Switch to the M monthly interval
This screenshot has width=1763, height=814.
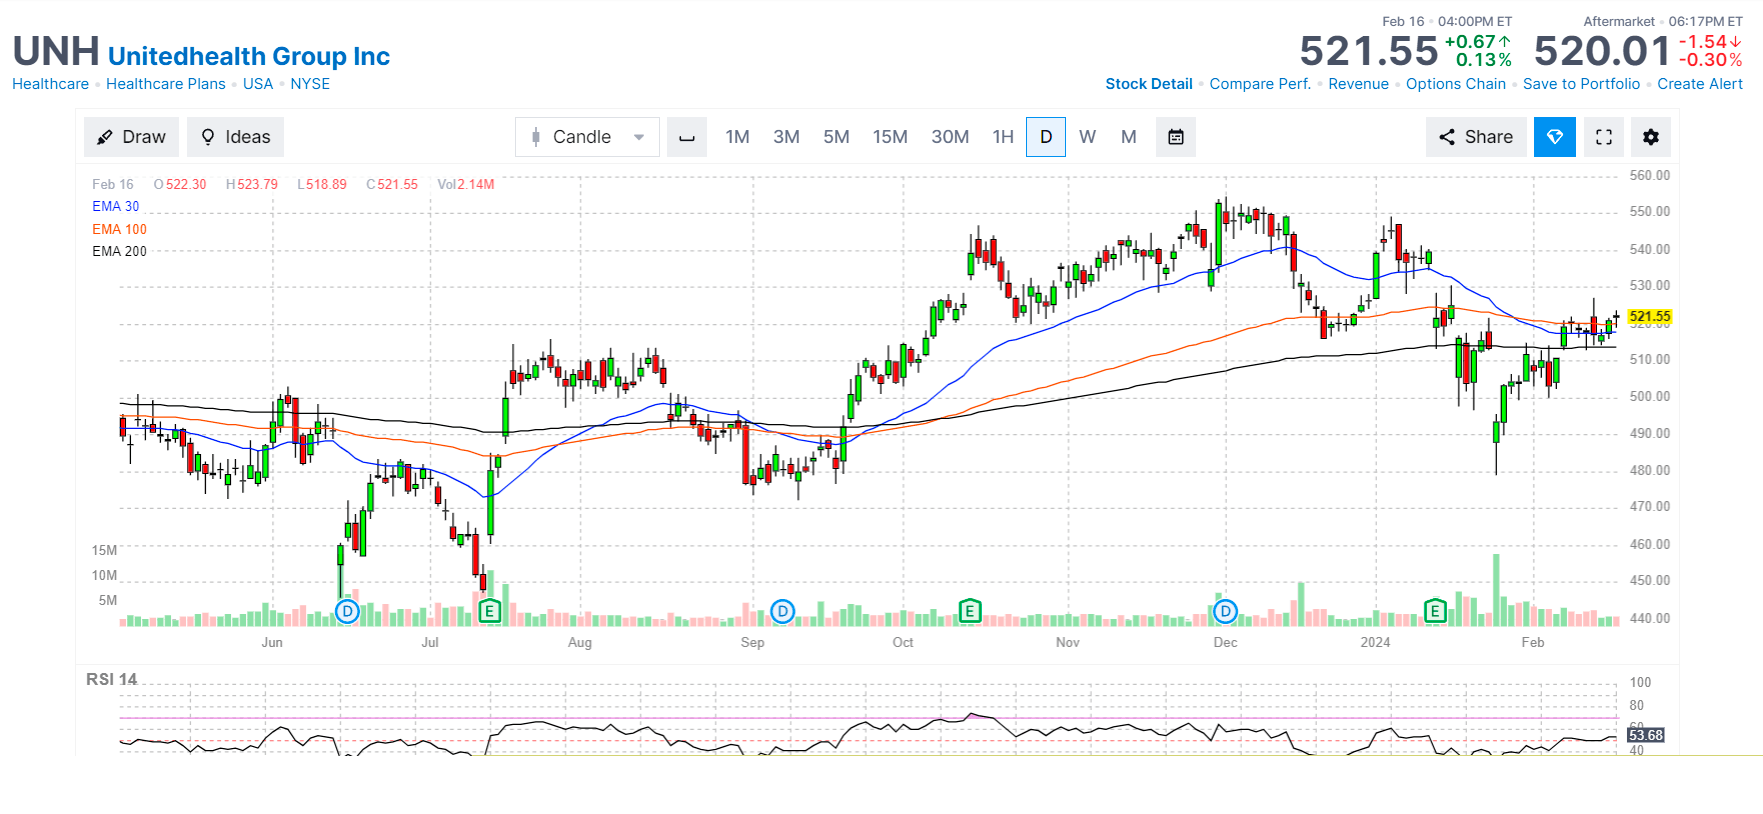(x=1129, y=137)
